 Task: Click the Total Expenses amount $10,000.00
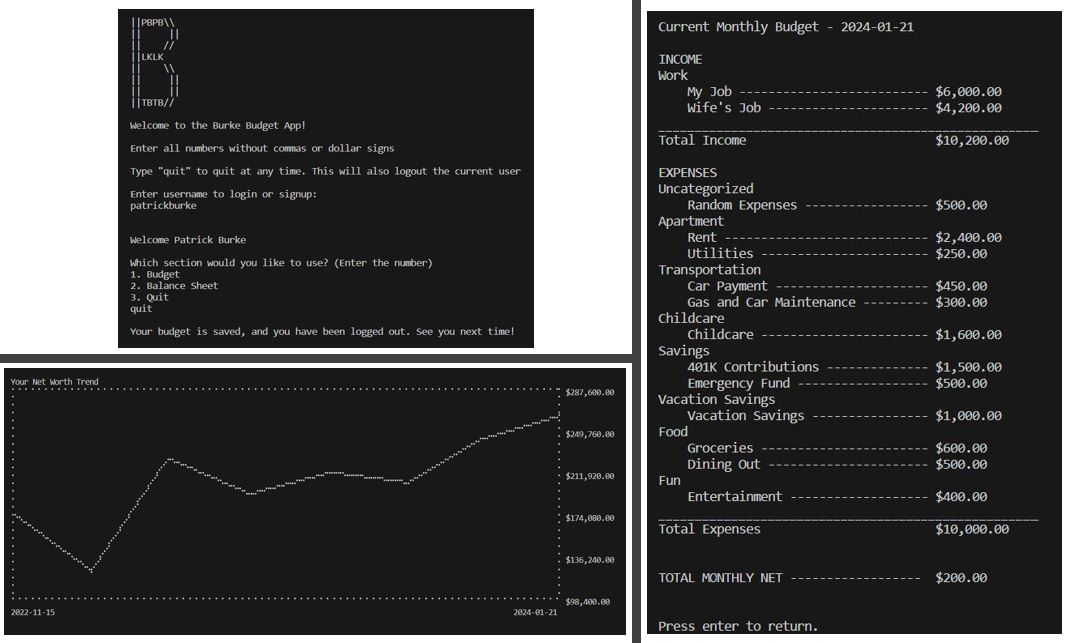pyautogui.click(x=971, y=529)
